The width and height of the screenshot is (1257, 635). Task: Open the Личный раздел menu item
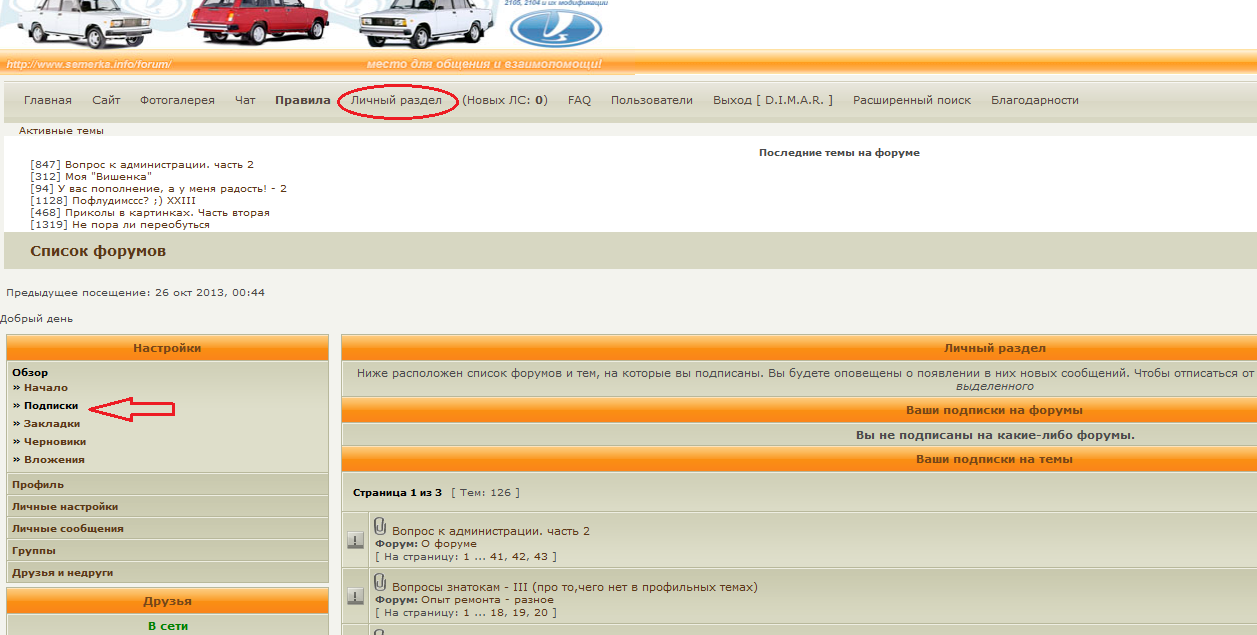pyautogui.click(x=396, y=100)
